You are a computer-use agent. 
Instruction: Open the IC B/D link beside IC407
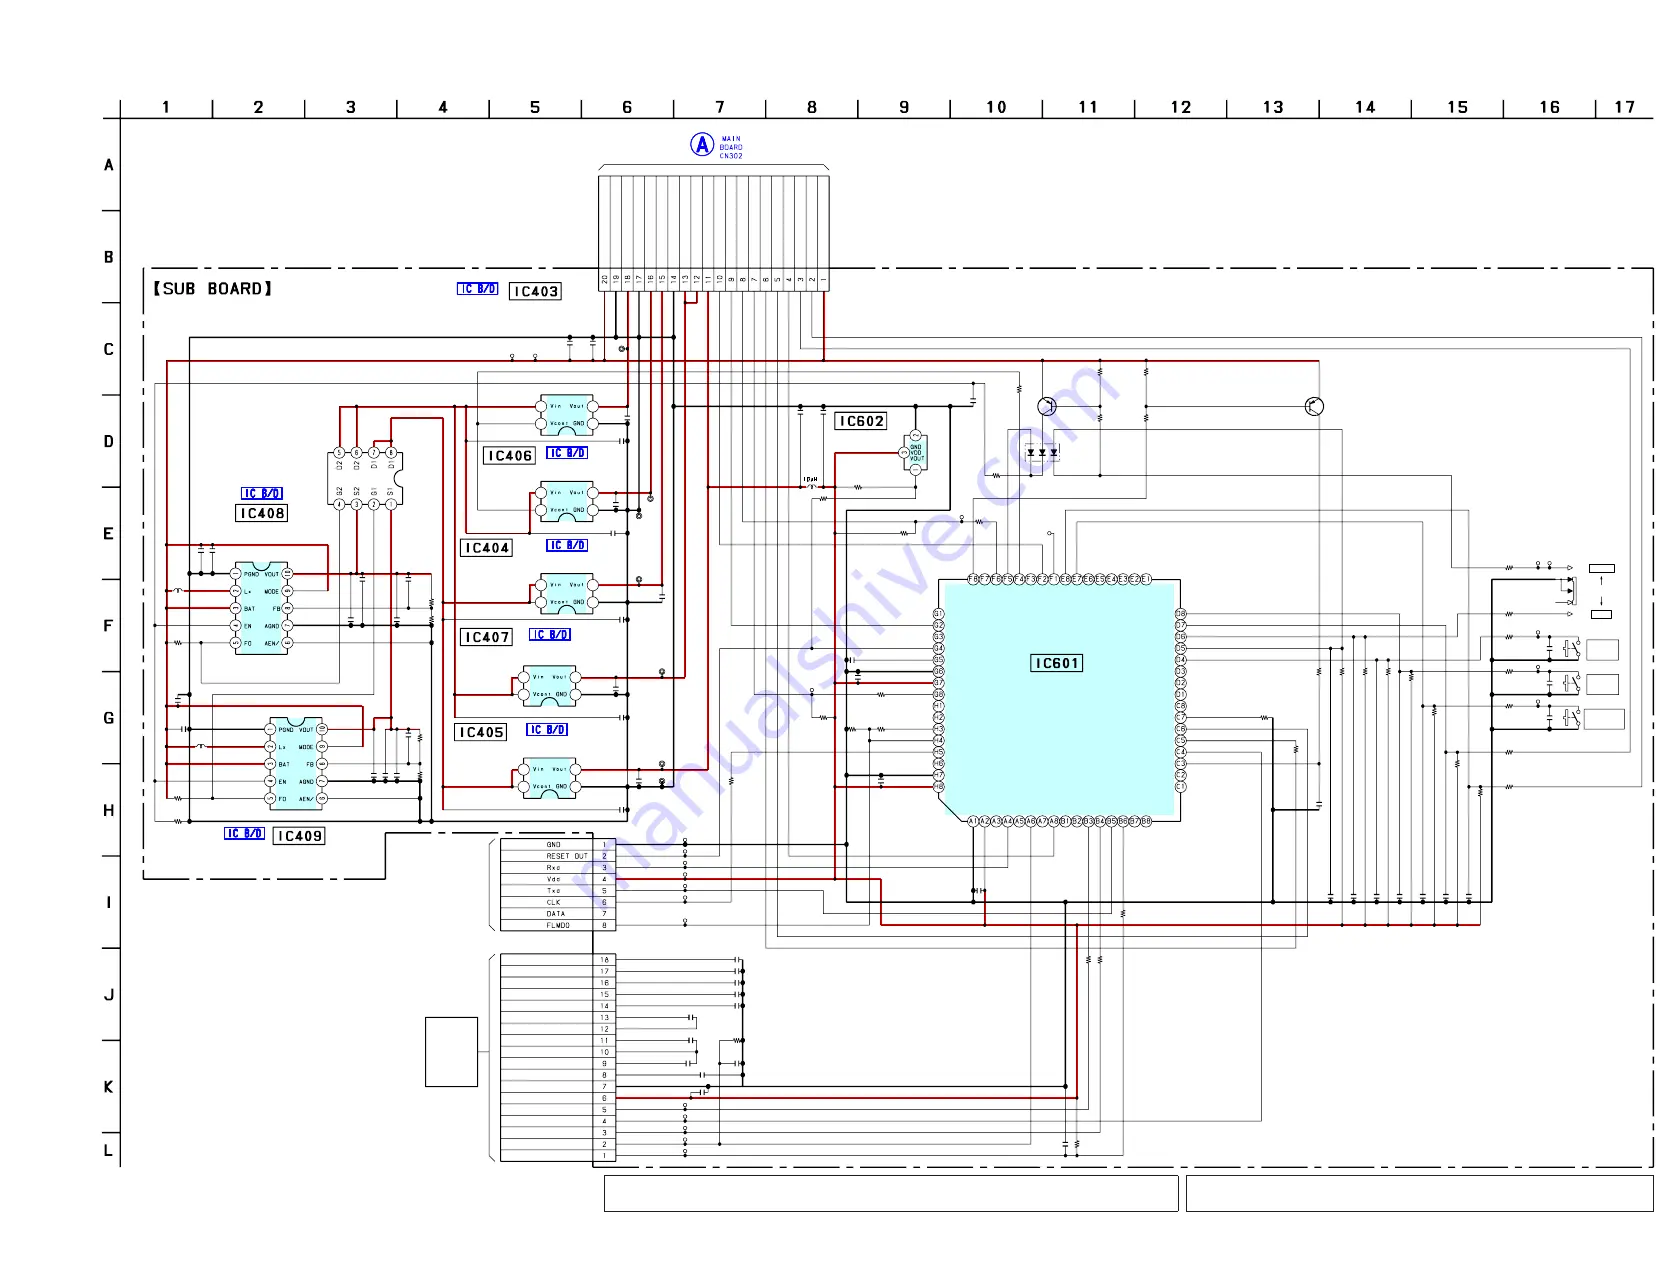(x=550, y=635)
